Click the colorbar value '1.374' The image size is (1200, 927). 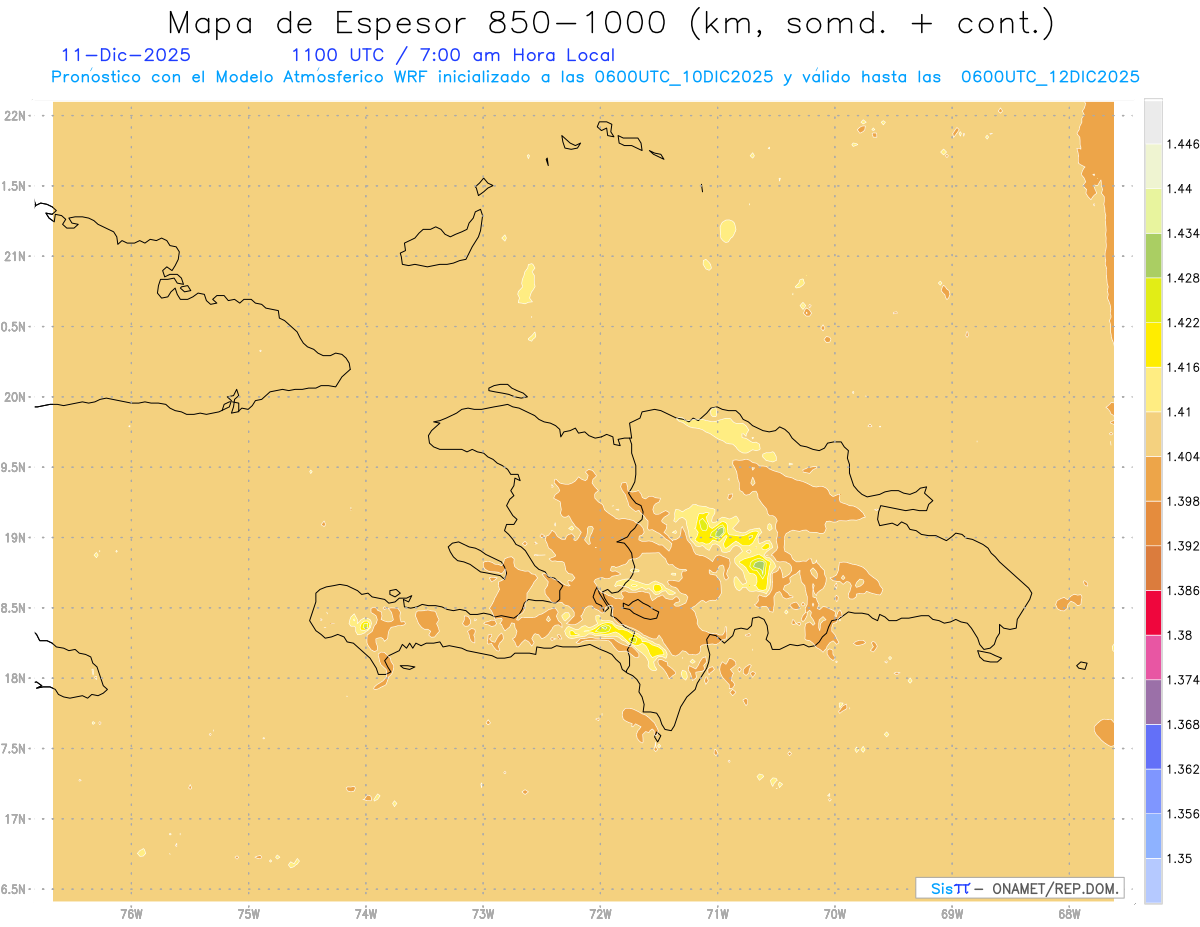pyautogui.click(x=1183, y=680)
